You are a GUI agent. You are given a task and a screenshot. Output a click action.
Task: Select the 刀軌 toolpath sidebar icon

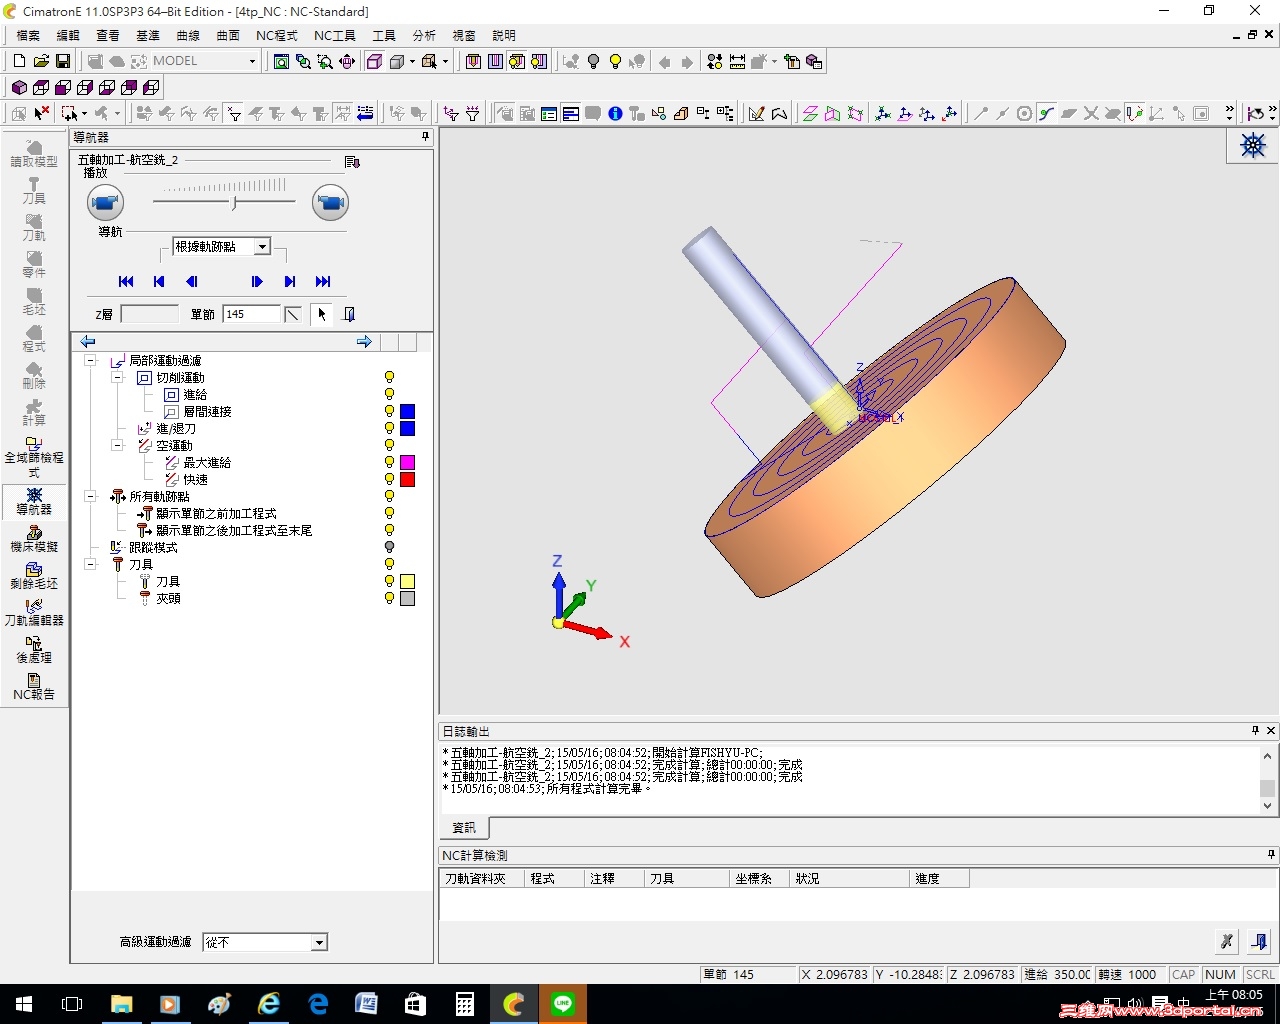click(34, 227)
